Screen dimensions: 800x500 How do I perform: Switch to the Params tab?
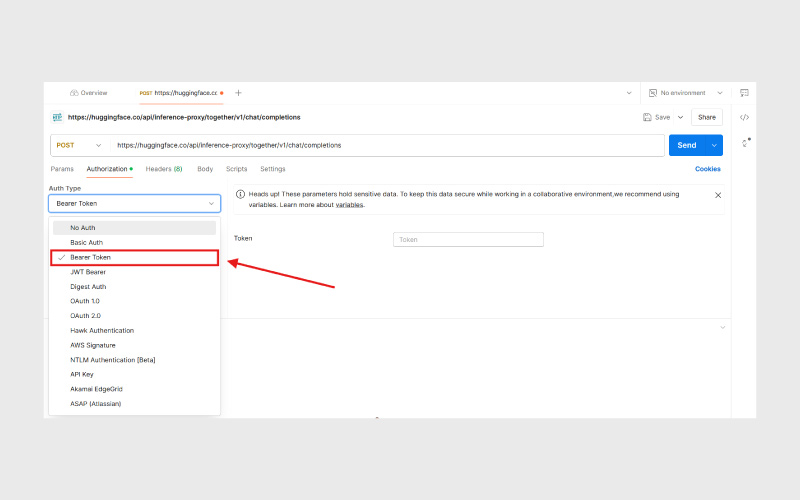tap(62, 169)
